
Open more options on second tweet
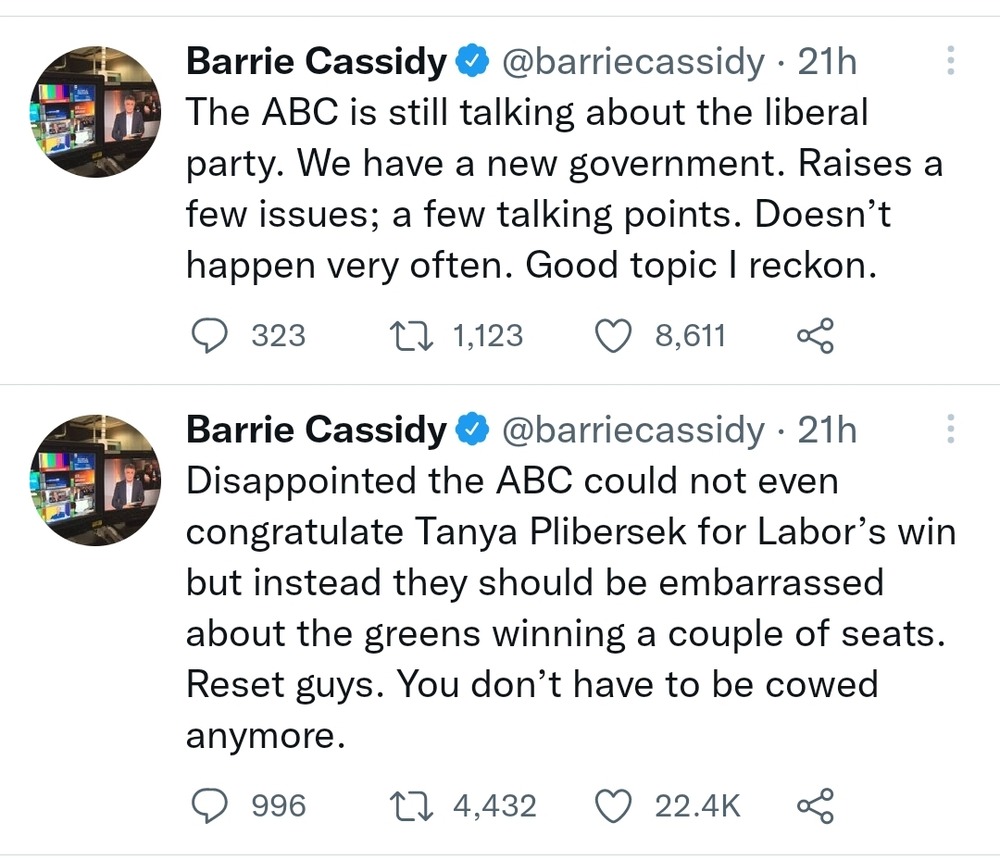click(x=949, y=429)
